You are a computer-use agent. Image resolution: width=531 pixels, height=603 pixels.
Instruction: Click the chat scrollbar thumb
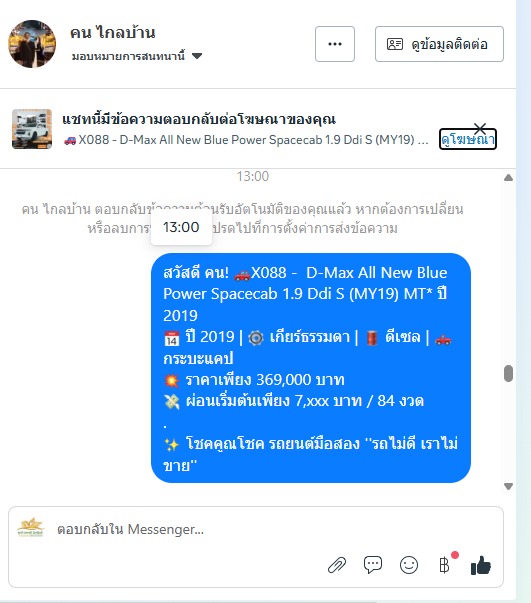pos(508,373)
